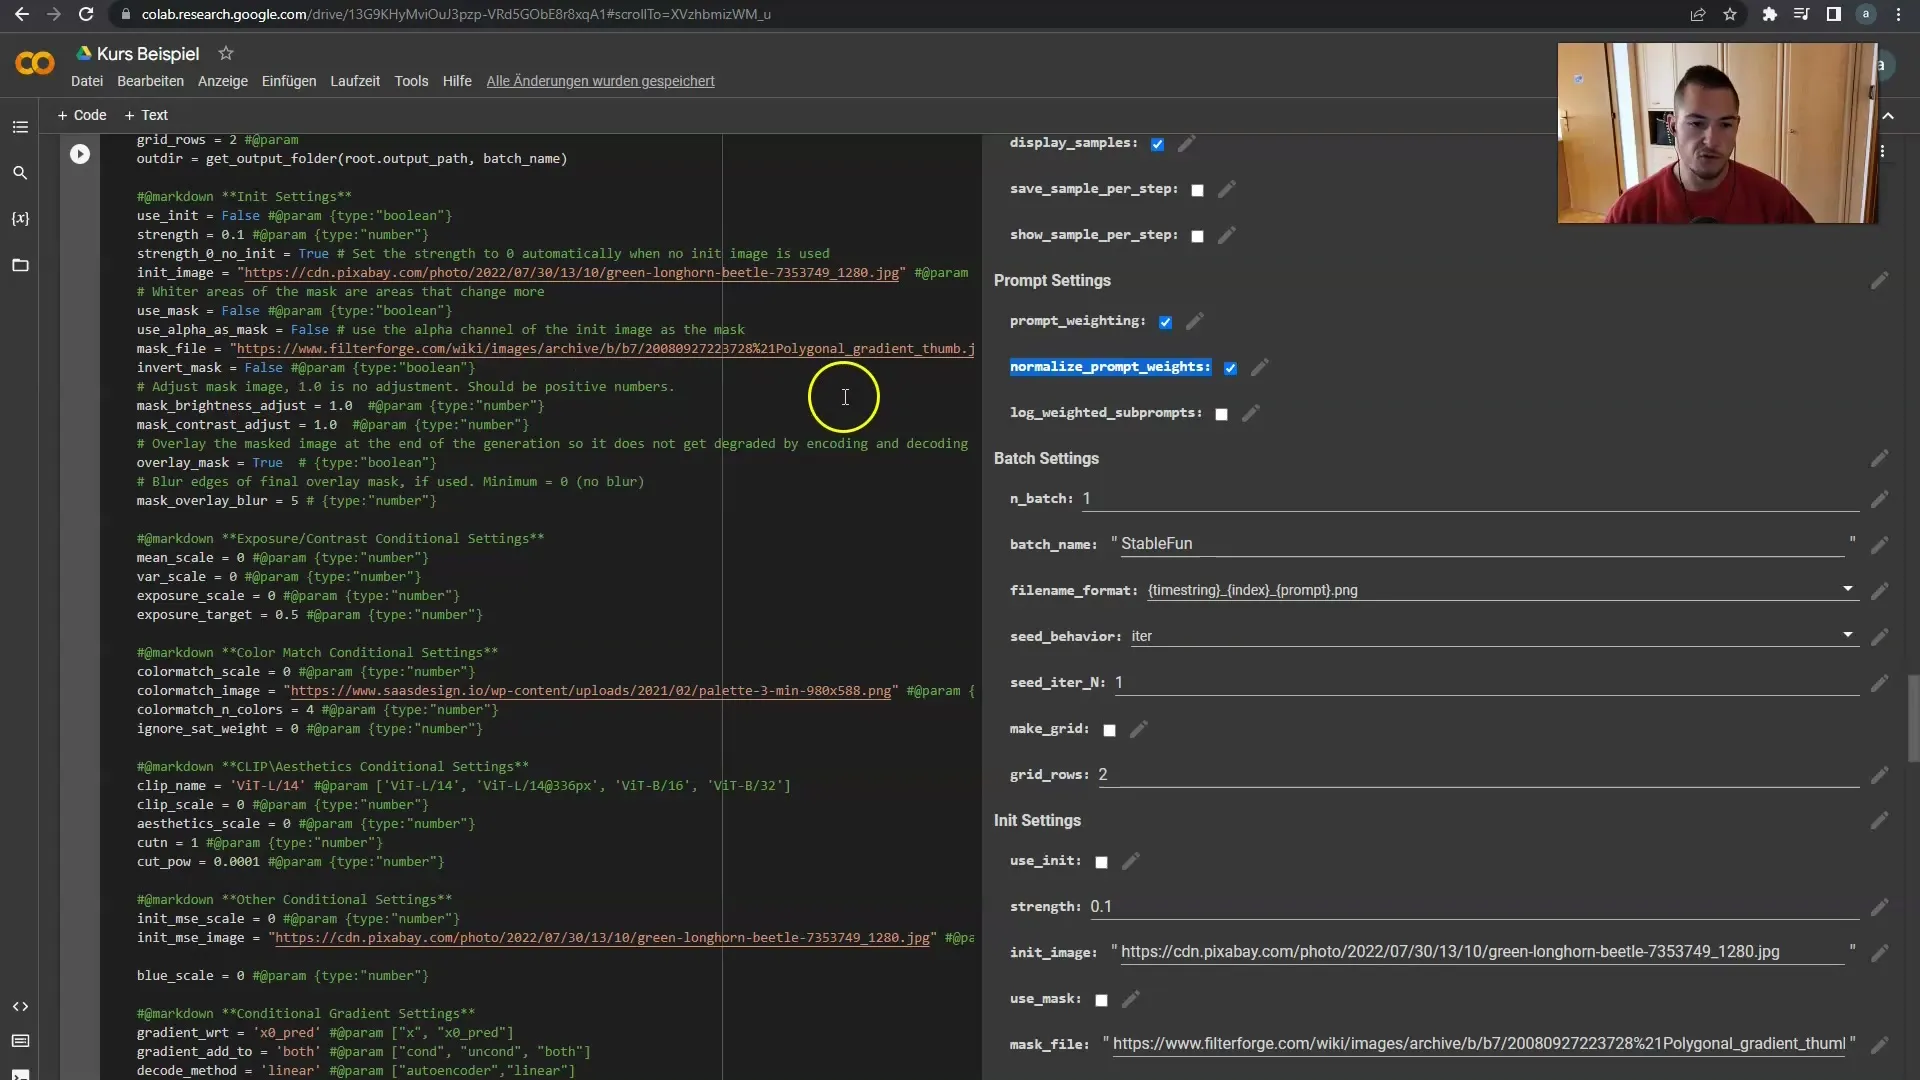
Task: Open the Laufzeit menu
Action: click(x=355, y=81)
